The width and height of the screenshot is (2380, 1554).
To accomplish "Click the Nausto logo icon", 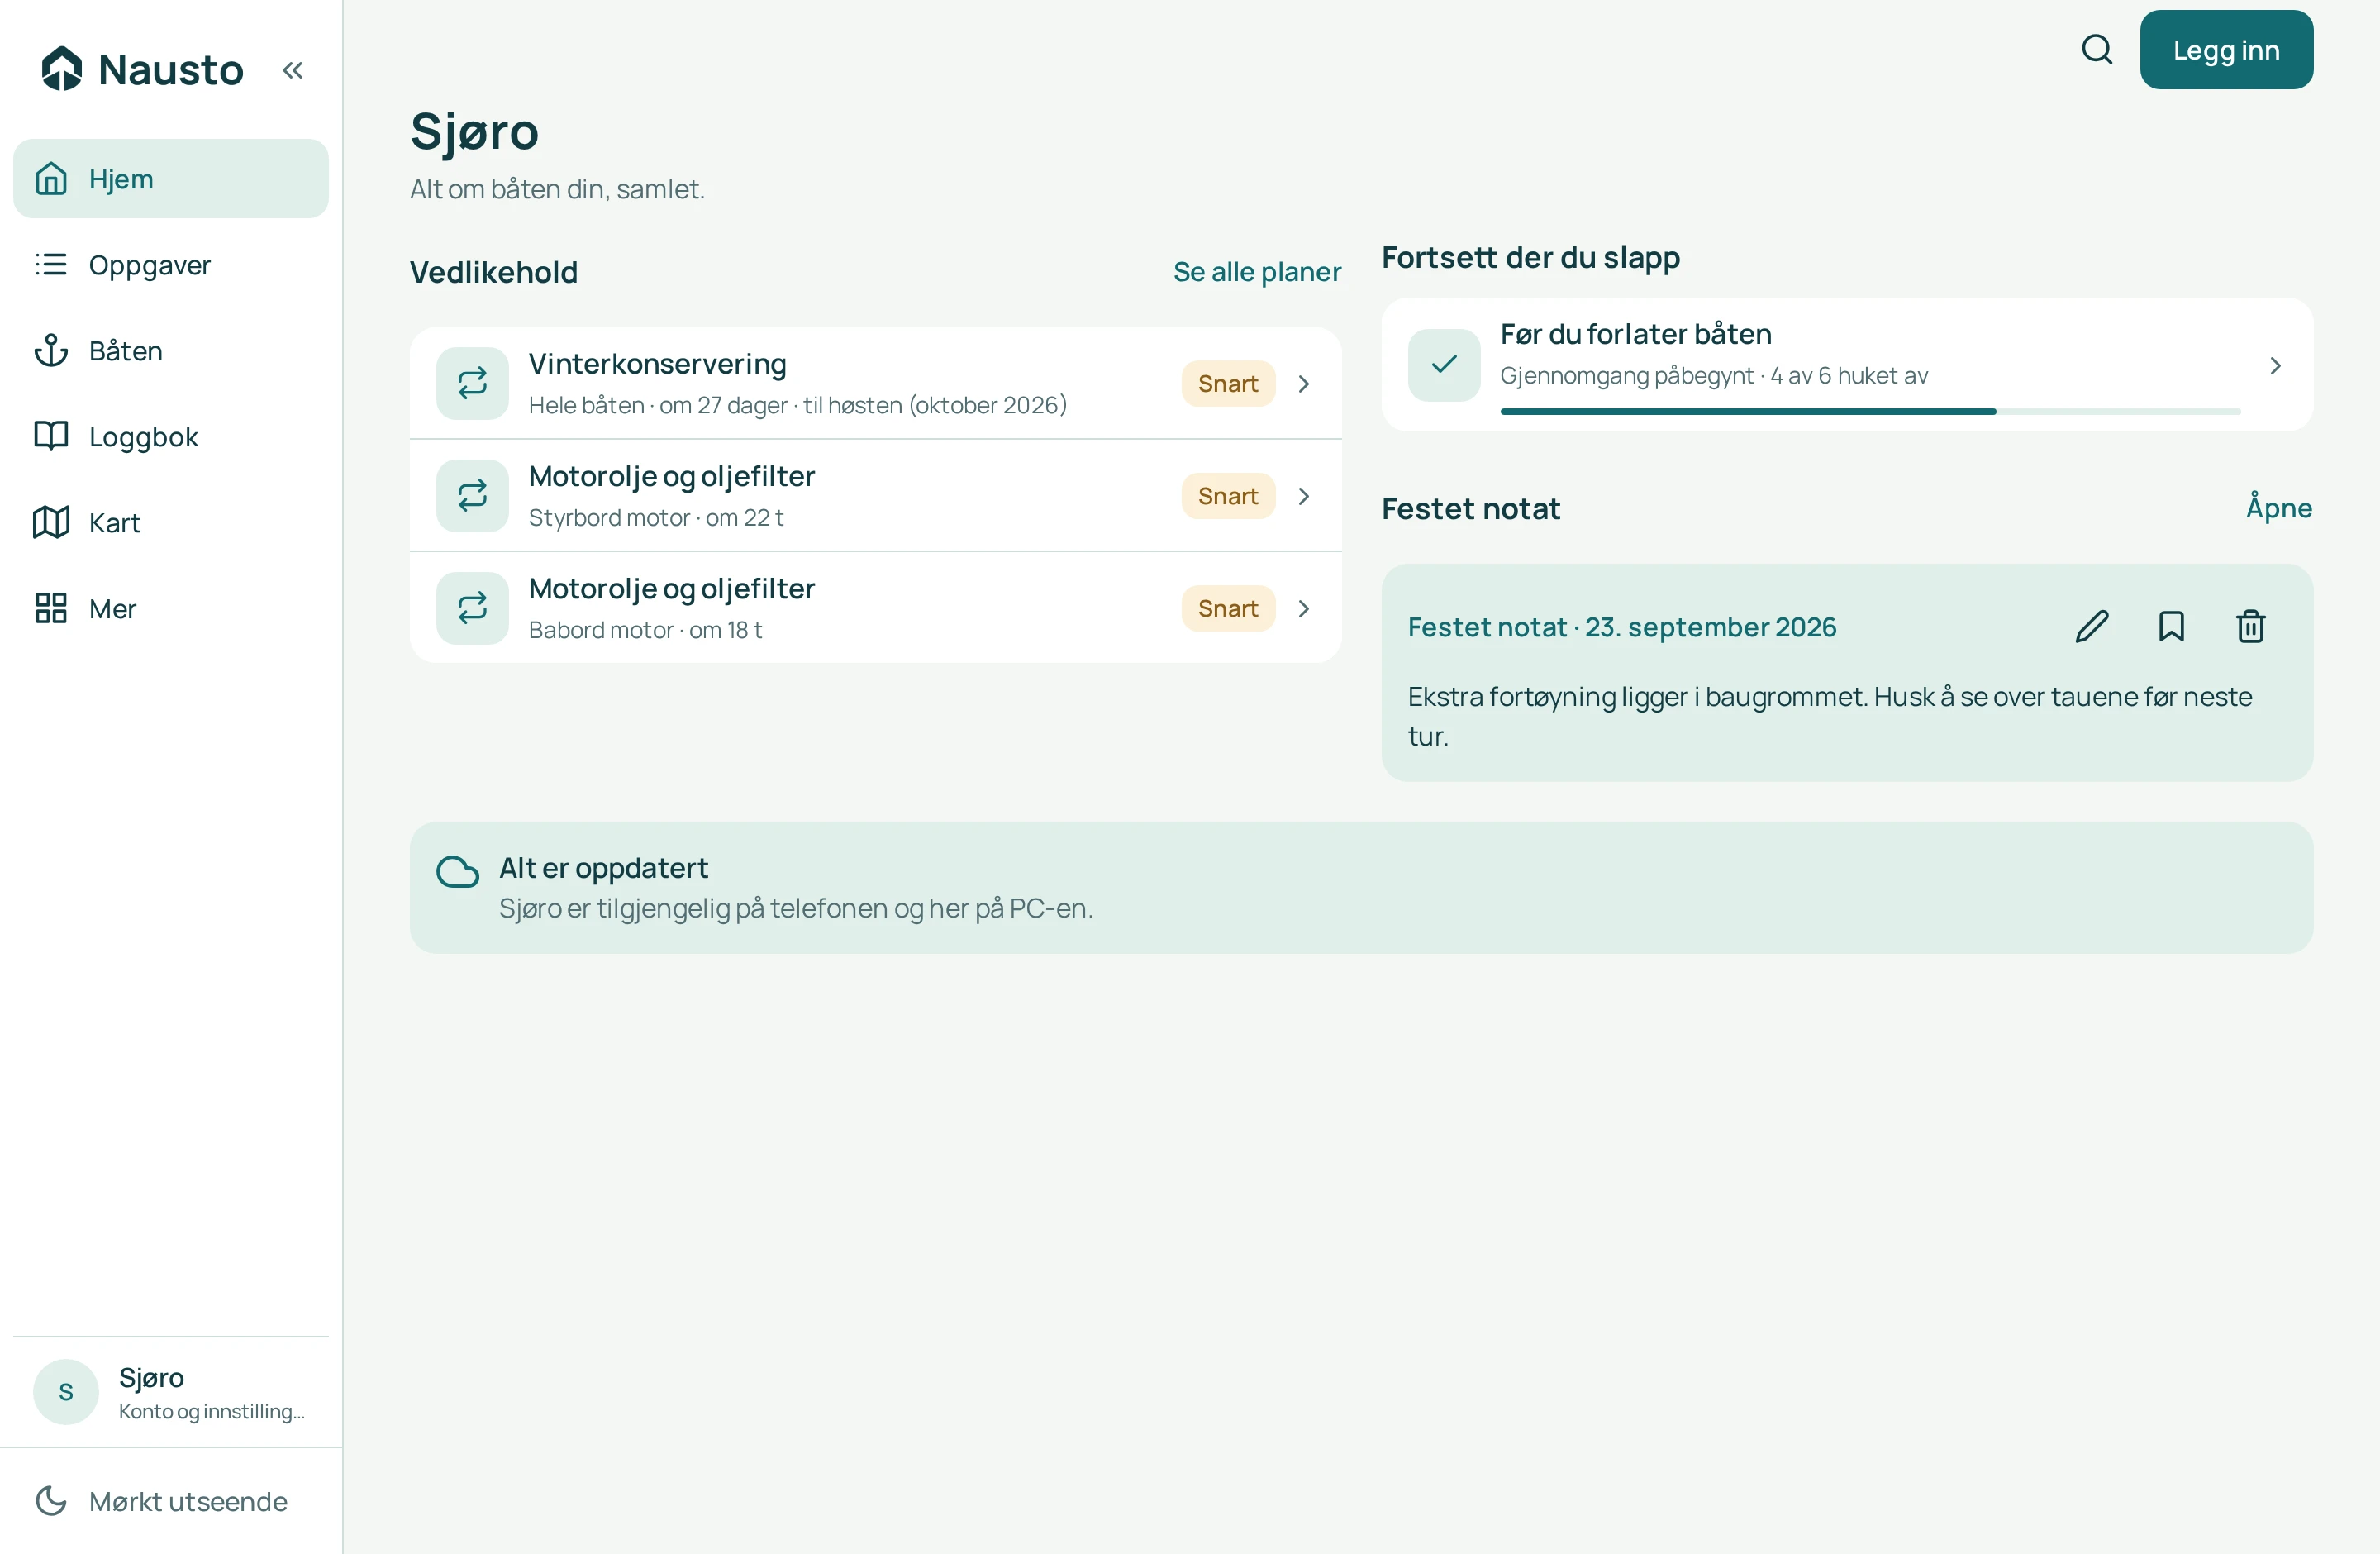I will [62, 69].
